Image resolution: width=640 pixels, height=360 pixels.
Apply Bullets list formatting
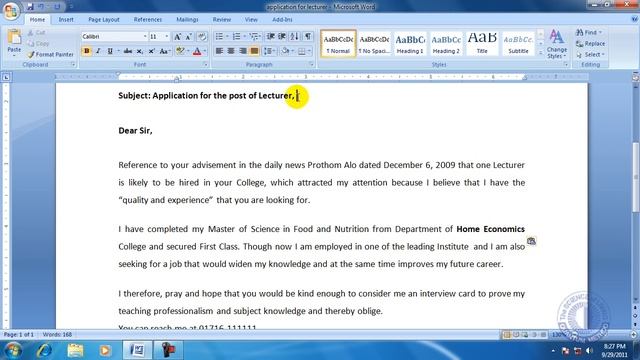tap(219, 37)
